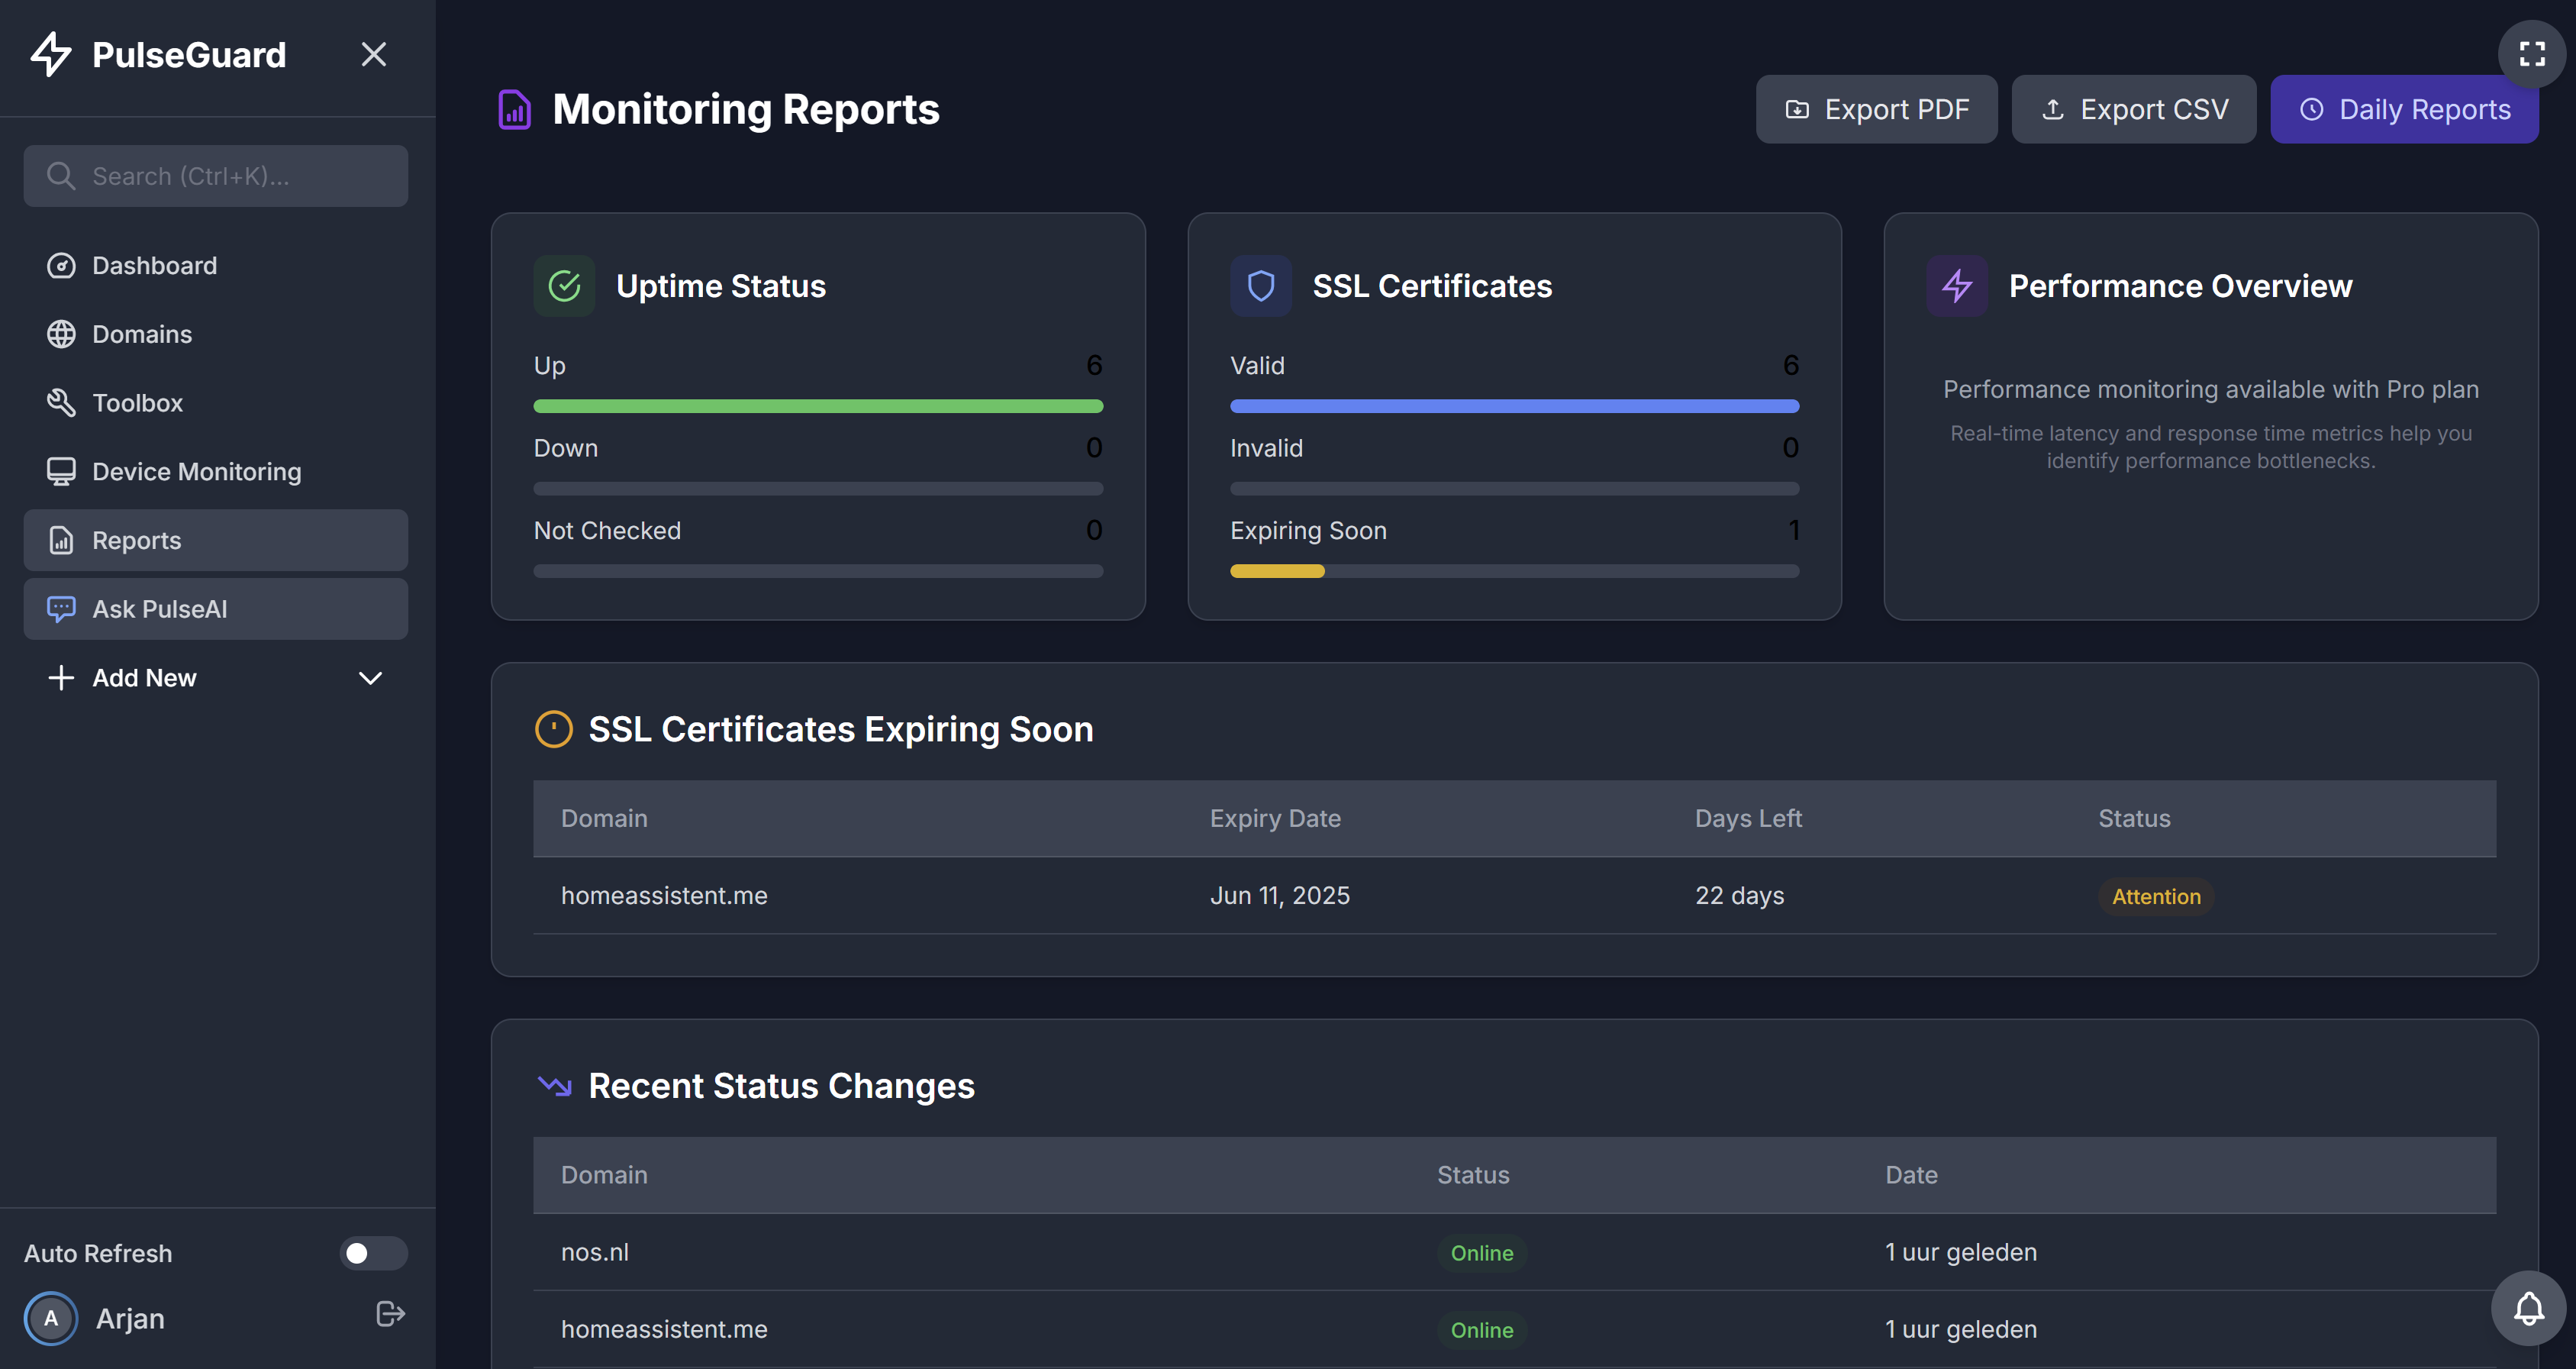2576x1369 pixels.
Task: Click the Uptime Status checkmark icon
Action: 564,286
